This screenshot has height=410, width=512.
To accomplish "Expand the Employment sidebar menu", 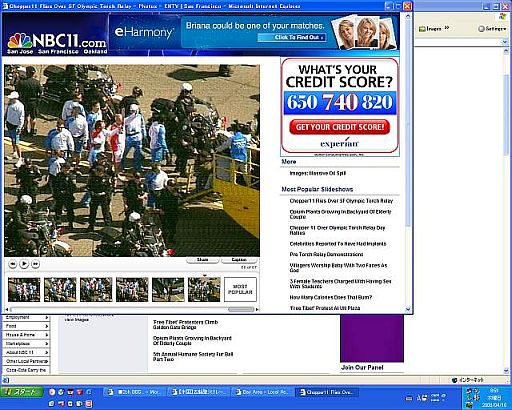I will click(x=26, y=318).
